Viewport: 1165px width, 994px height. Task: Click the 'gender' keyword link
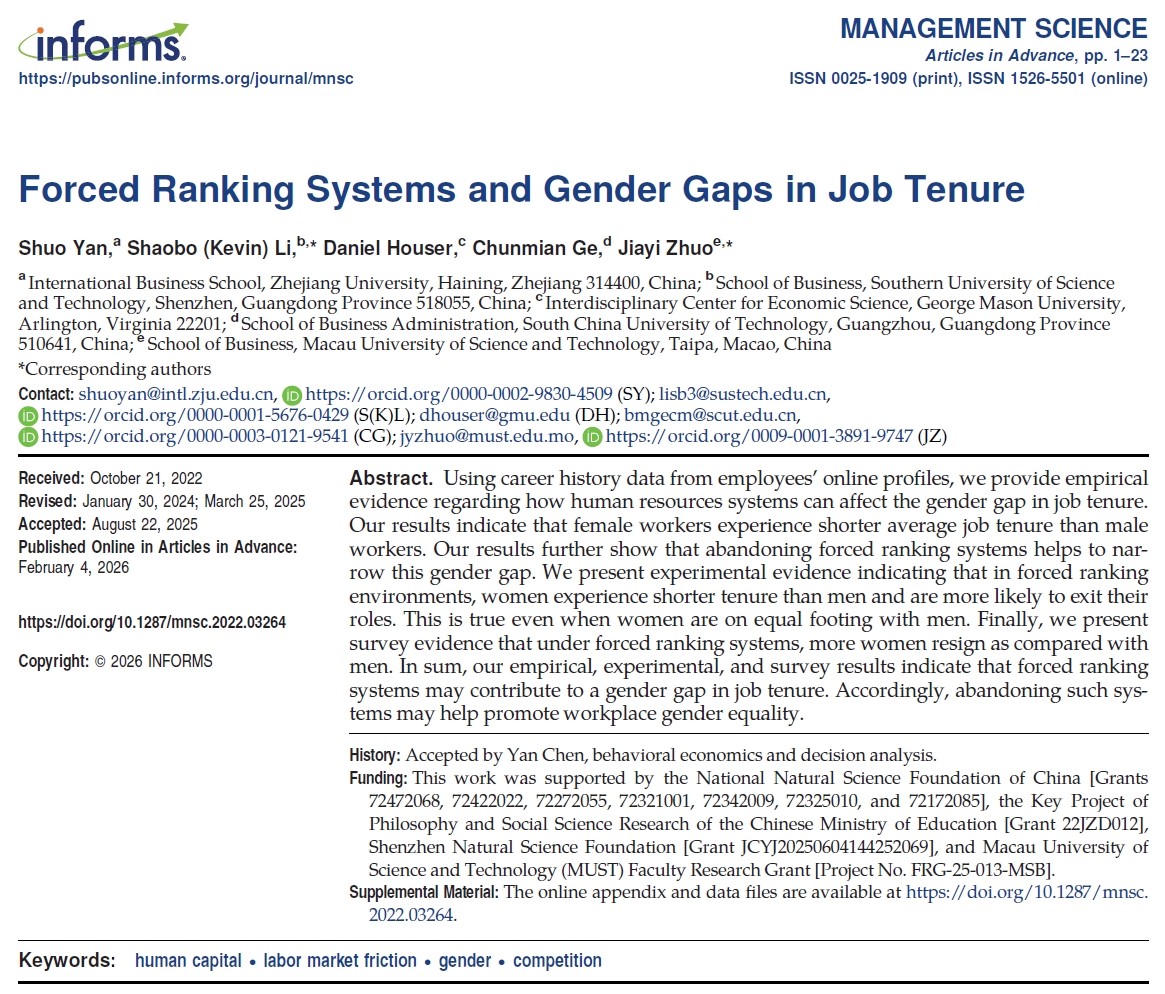(465, 961)
